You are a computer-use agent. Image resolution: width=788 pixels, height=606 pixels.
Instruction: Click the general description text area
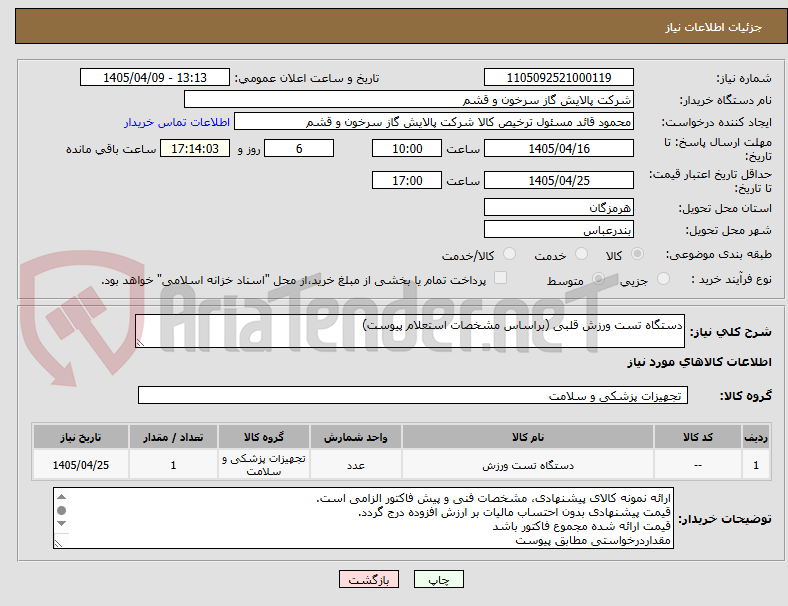410,331
